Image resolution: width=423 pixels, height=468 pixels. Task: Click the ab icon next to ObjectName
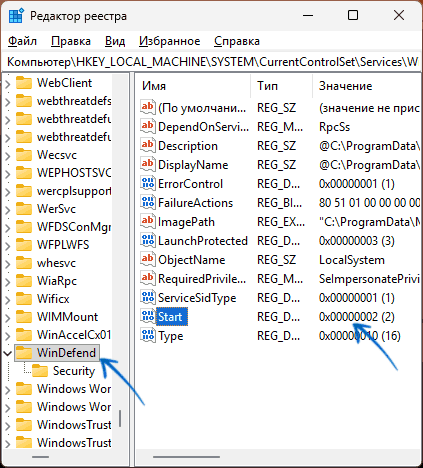148,260
